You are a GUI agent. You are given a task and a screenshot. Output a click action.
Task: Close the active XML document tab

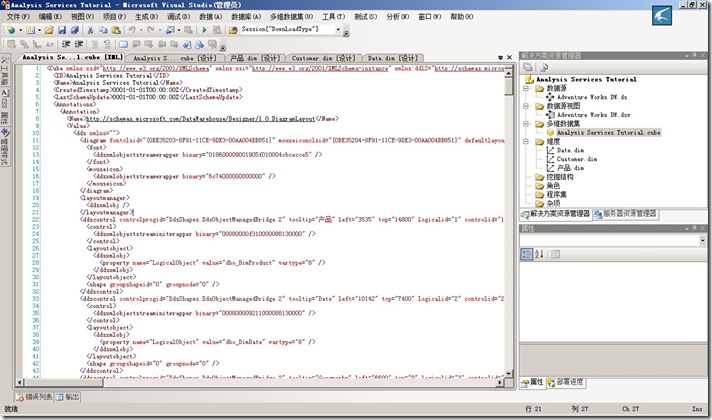[509, 58]
